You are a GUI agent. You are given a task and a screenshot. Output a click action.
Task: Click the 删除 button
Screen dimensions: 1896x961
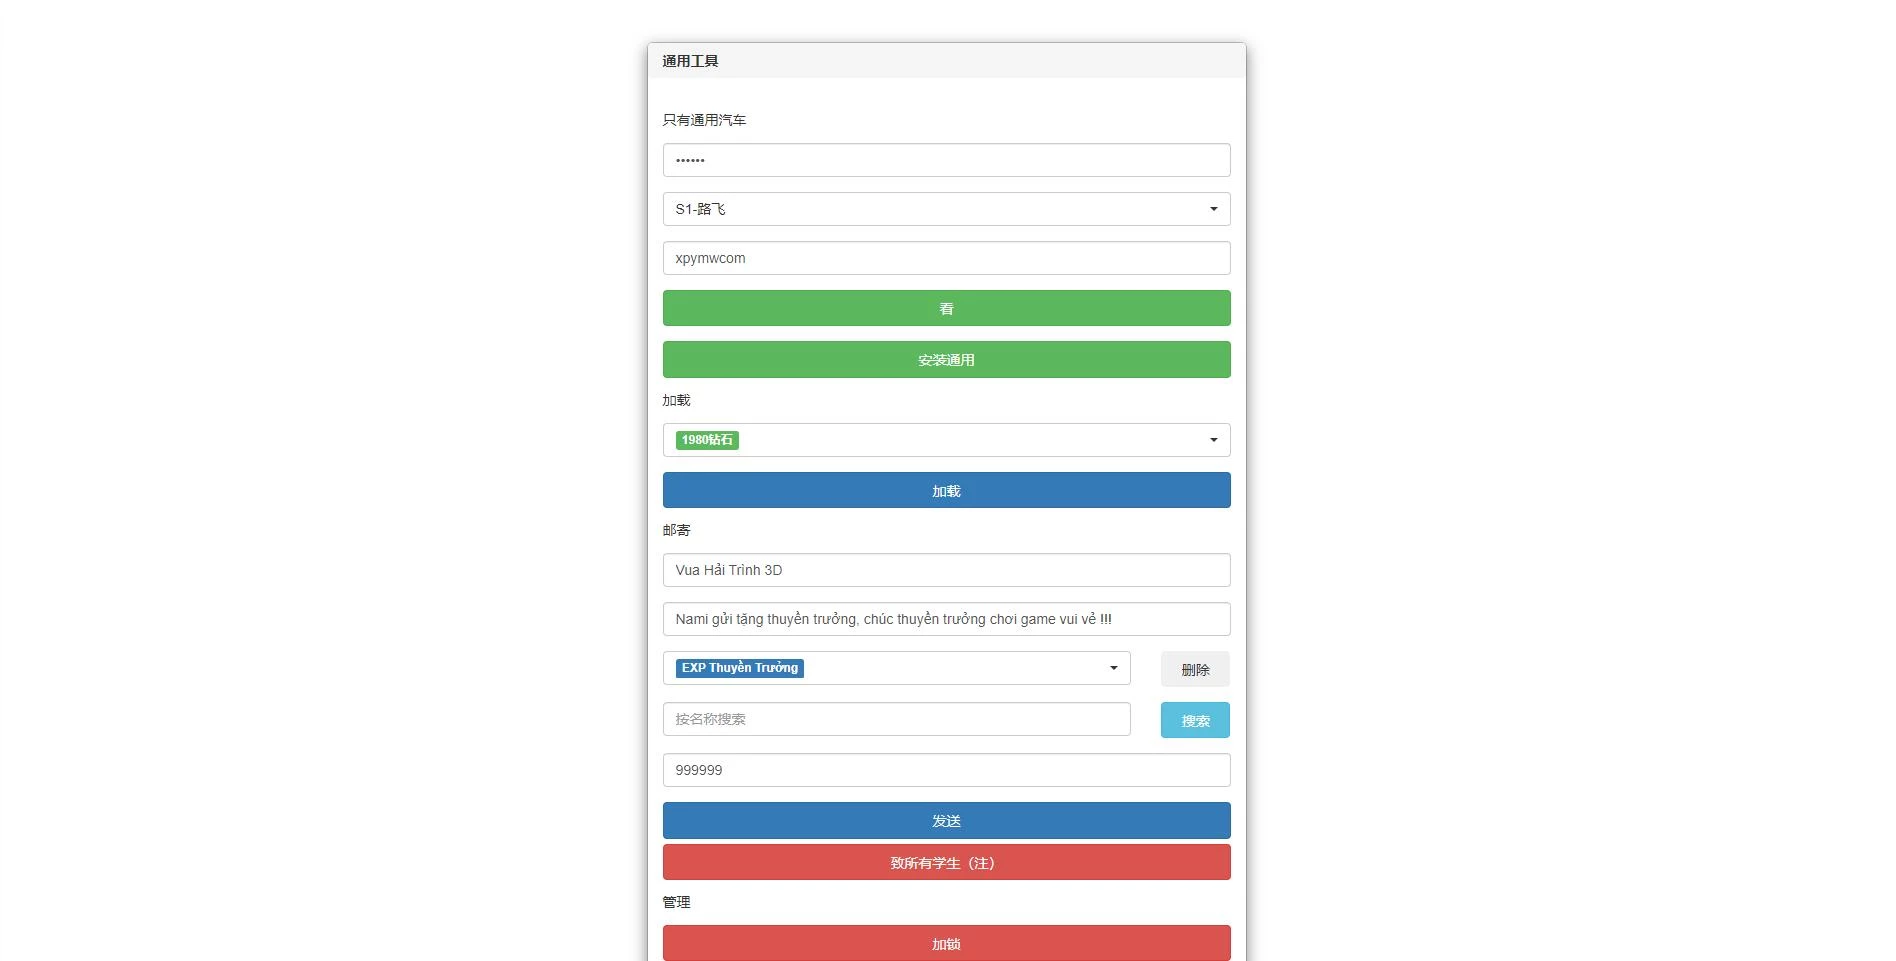pyautogui.click(x=1194, y=670)
